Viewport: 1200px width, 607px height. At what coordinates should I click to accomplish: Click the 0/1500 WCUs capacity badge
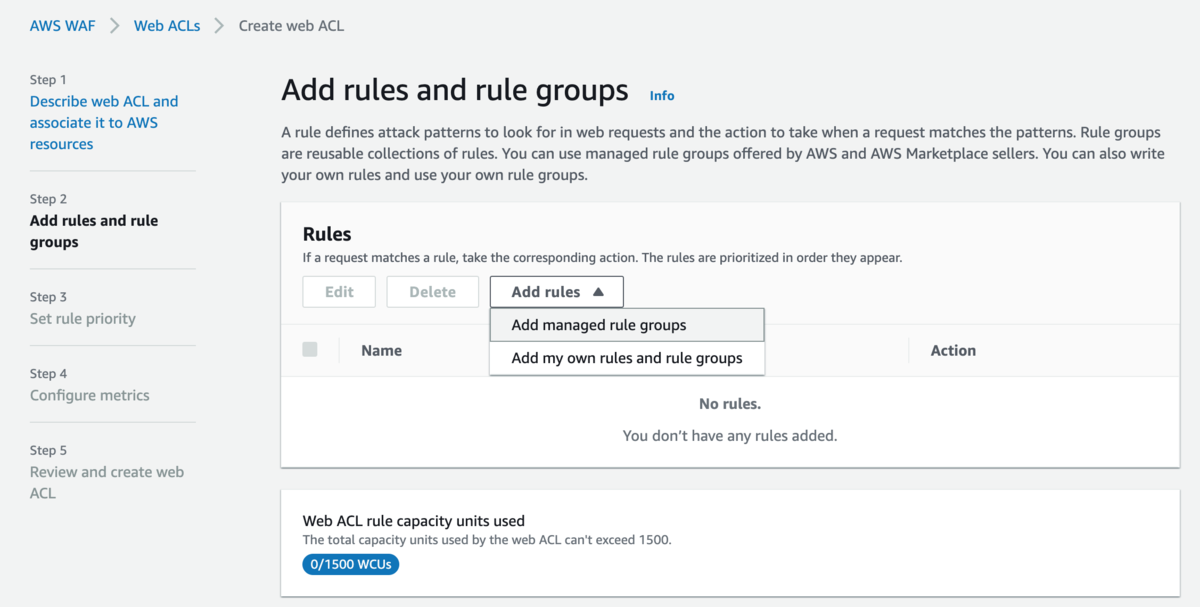click(350, 565)
